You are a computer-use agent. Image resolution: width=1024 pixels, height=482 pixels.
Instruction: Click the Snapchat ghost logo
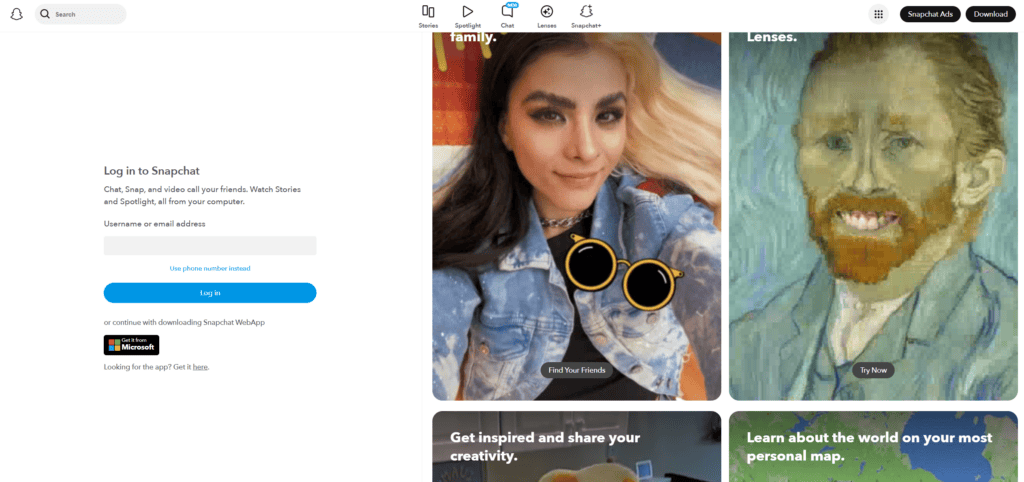tap(17, 14)
